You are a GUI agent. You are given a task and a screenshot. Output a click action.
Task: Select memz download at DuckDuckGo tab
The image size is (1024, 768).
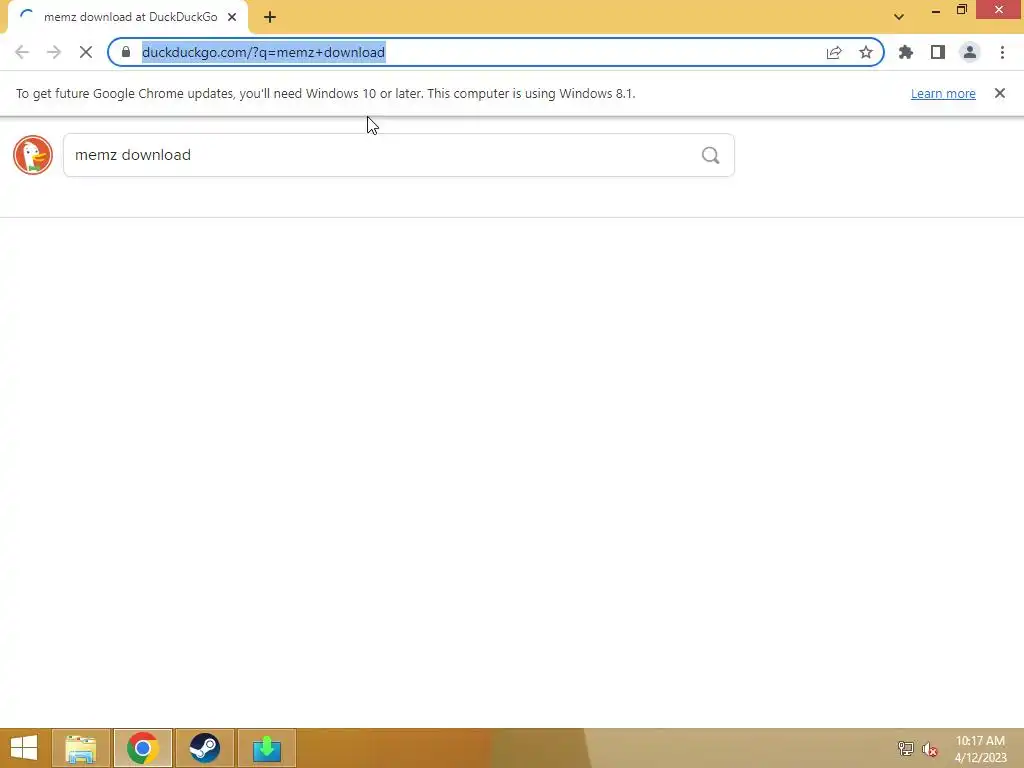tap(128, 17)
